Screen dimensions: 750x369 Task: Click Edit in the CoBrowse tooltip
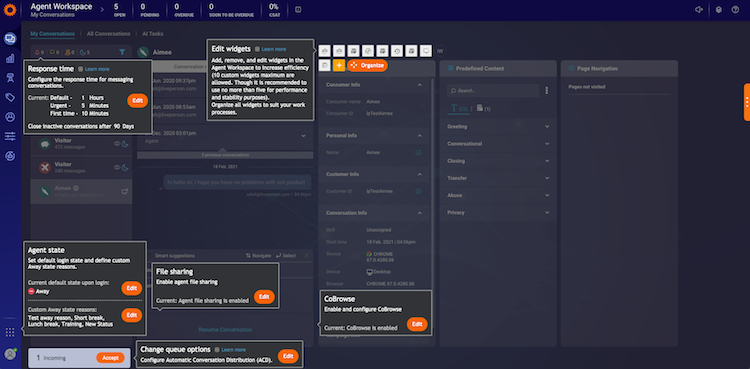point(417,324)
